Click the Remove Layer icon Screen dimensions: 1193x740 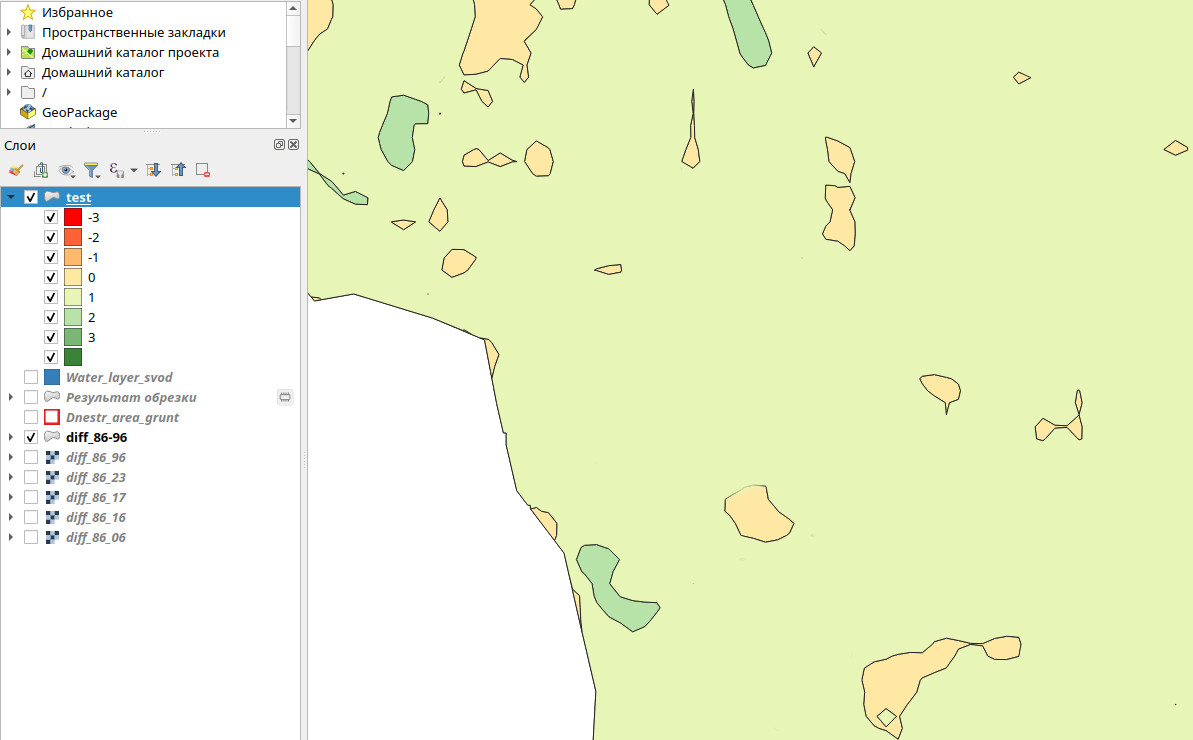[x=203, y=170]
